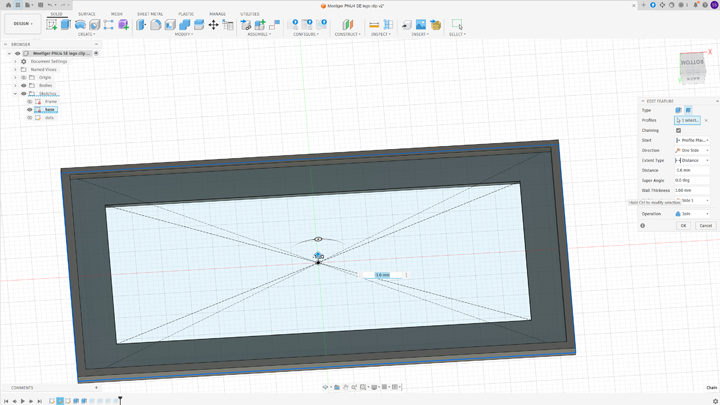Cancel the Edit Feature dialog
720x405 pixels.
[705, 225]
